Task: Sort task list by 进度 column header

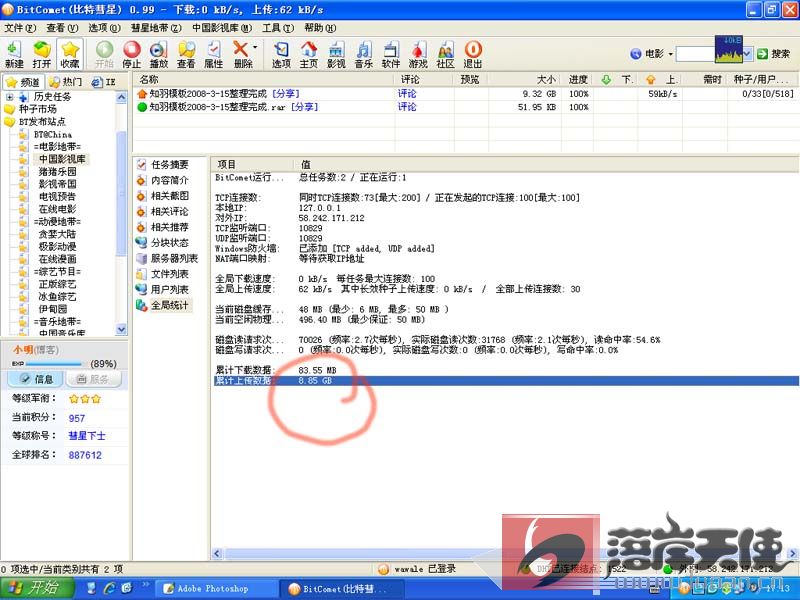Action: 578,80
